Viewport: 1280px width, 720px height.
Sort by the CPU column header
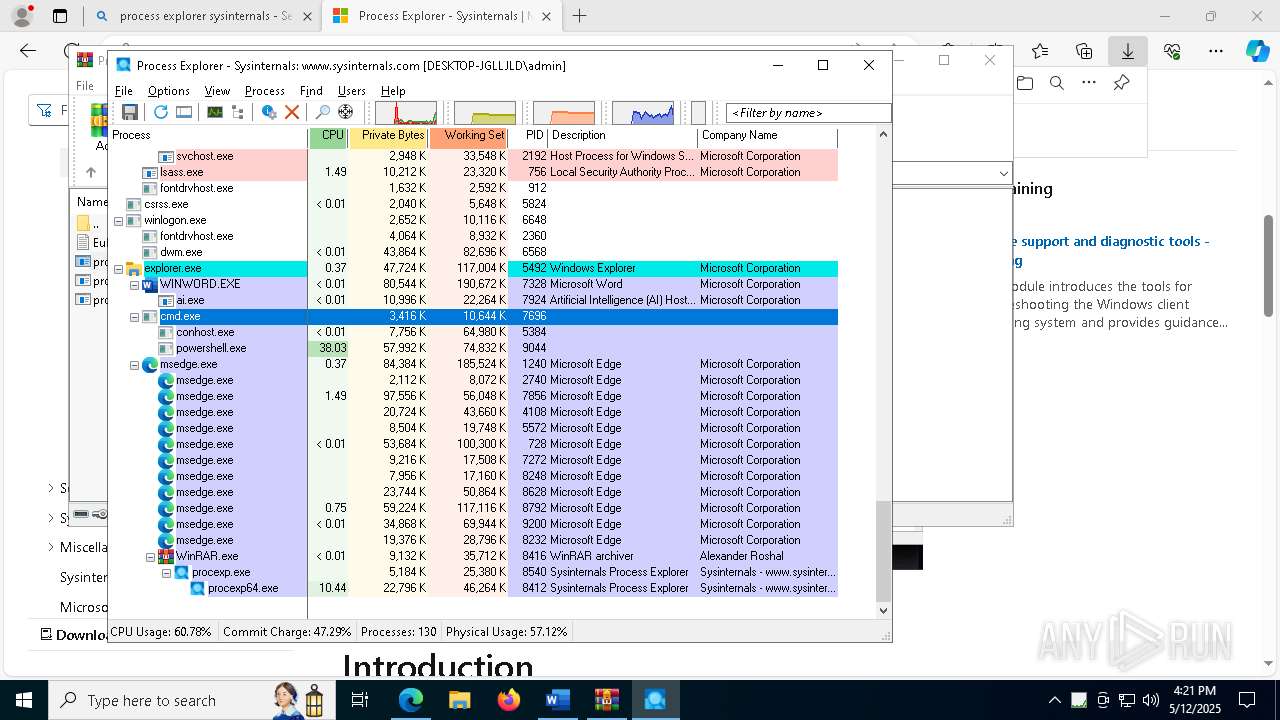pyautogui.click(x=329, y=136)
